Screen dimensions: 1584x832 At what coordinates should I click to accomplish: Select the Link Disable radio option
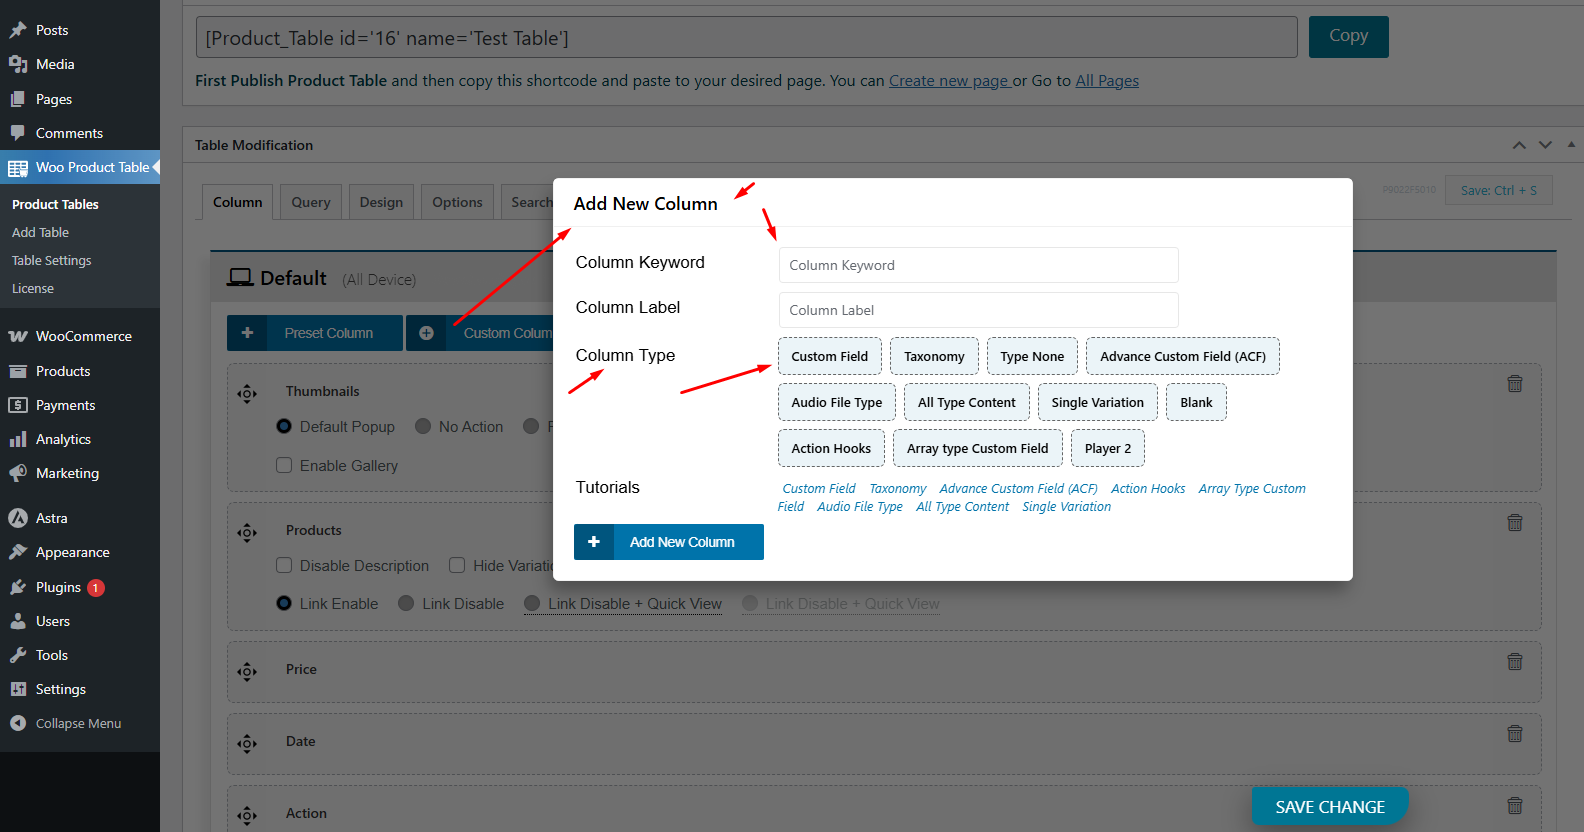tap(406, 603)
